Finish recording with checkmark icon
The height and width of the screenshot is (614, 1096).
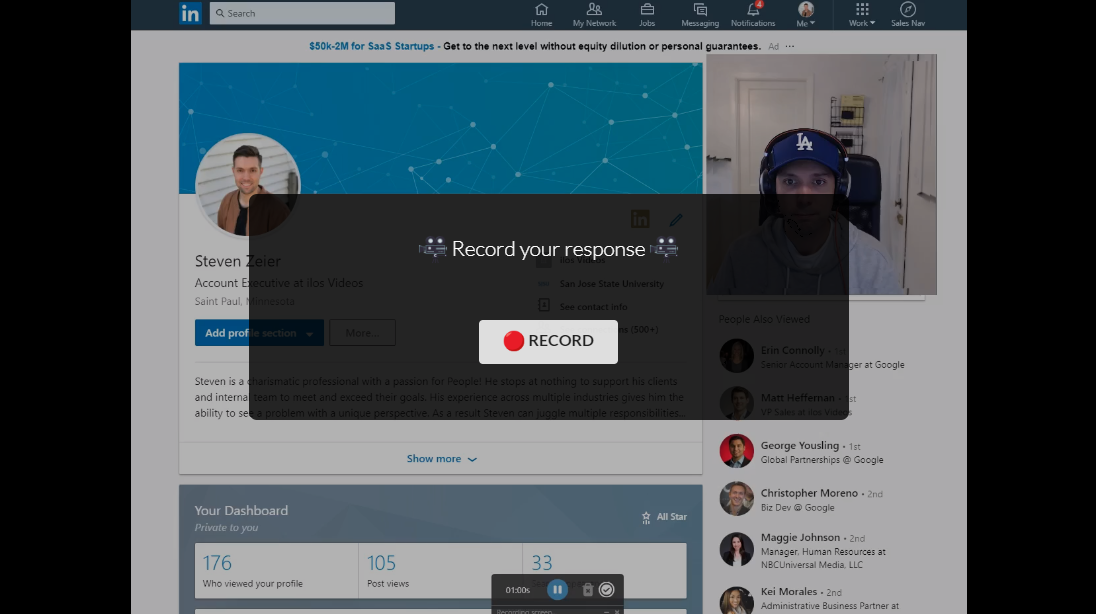coord(607,590)
